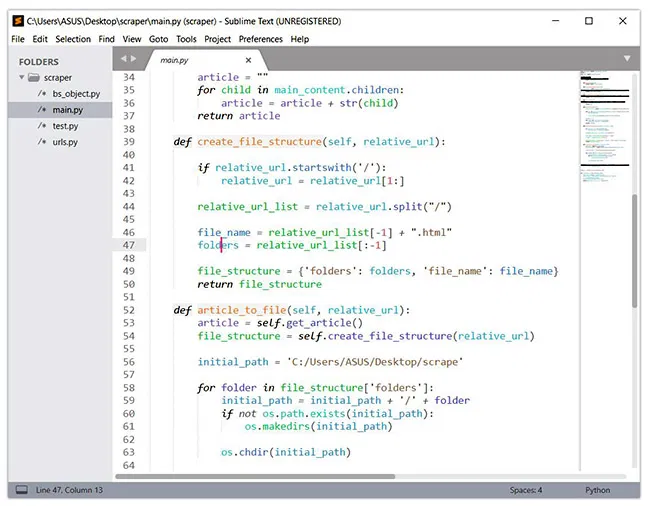Click the horizontal scrollbar below the editor
Image resolution: width=650 pixels, height=506 pixels.
[x=255, y=476]
